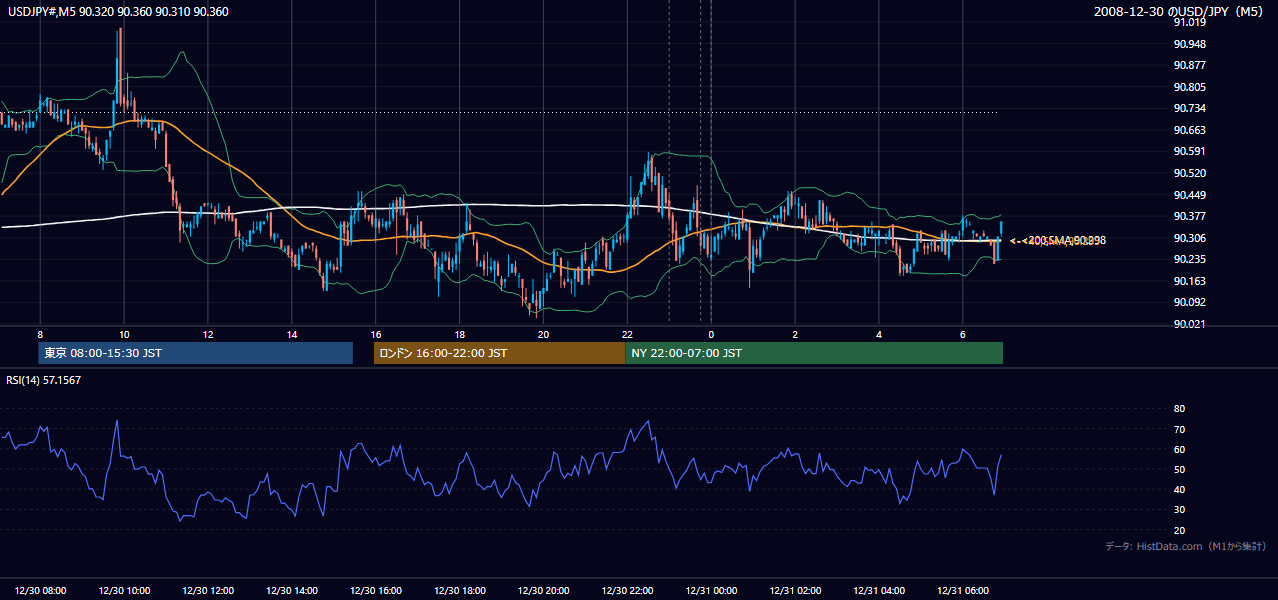Viewport: 1278px width, 600px height.
Task: Click RSI scale value 40
Action: pos(1180,489)
